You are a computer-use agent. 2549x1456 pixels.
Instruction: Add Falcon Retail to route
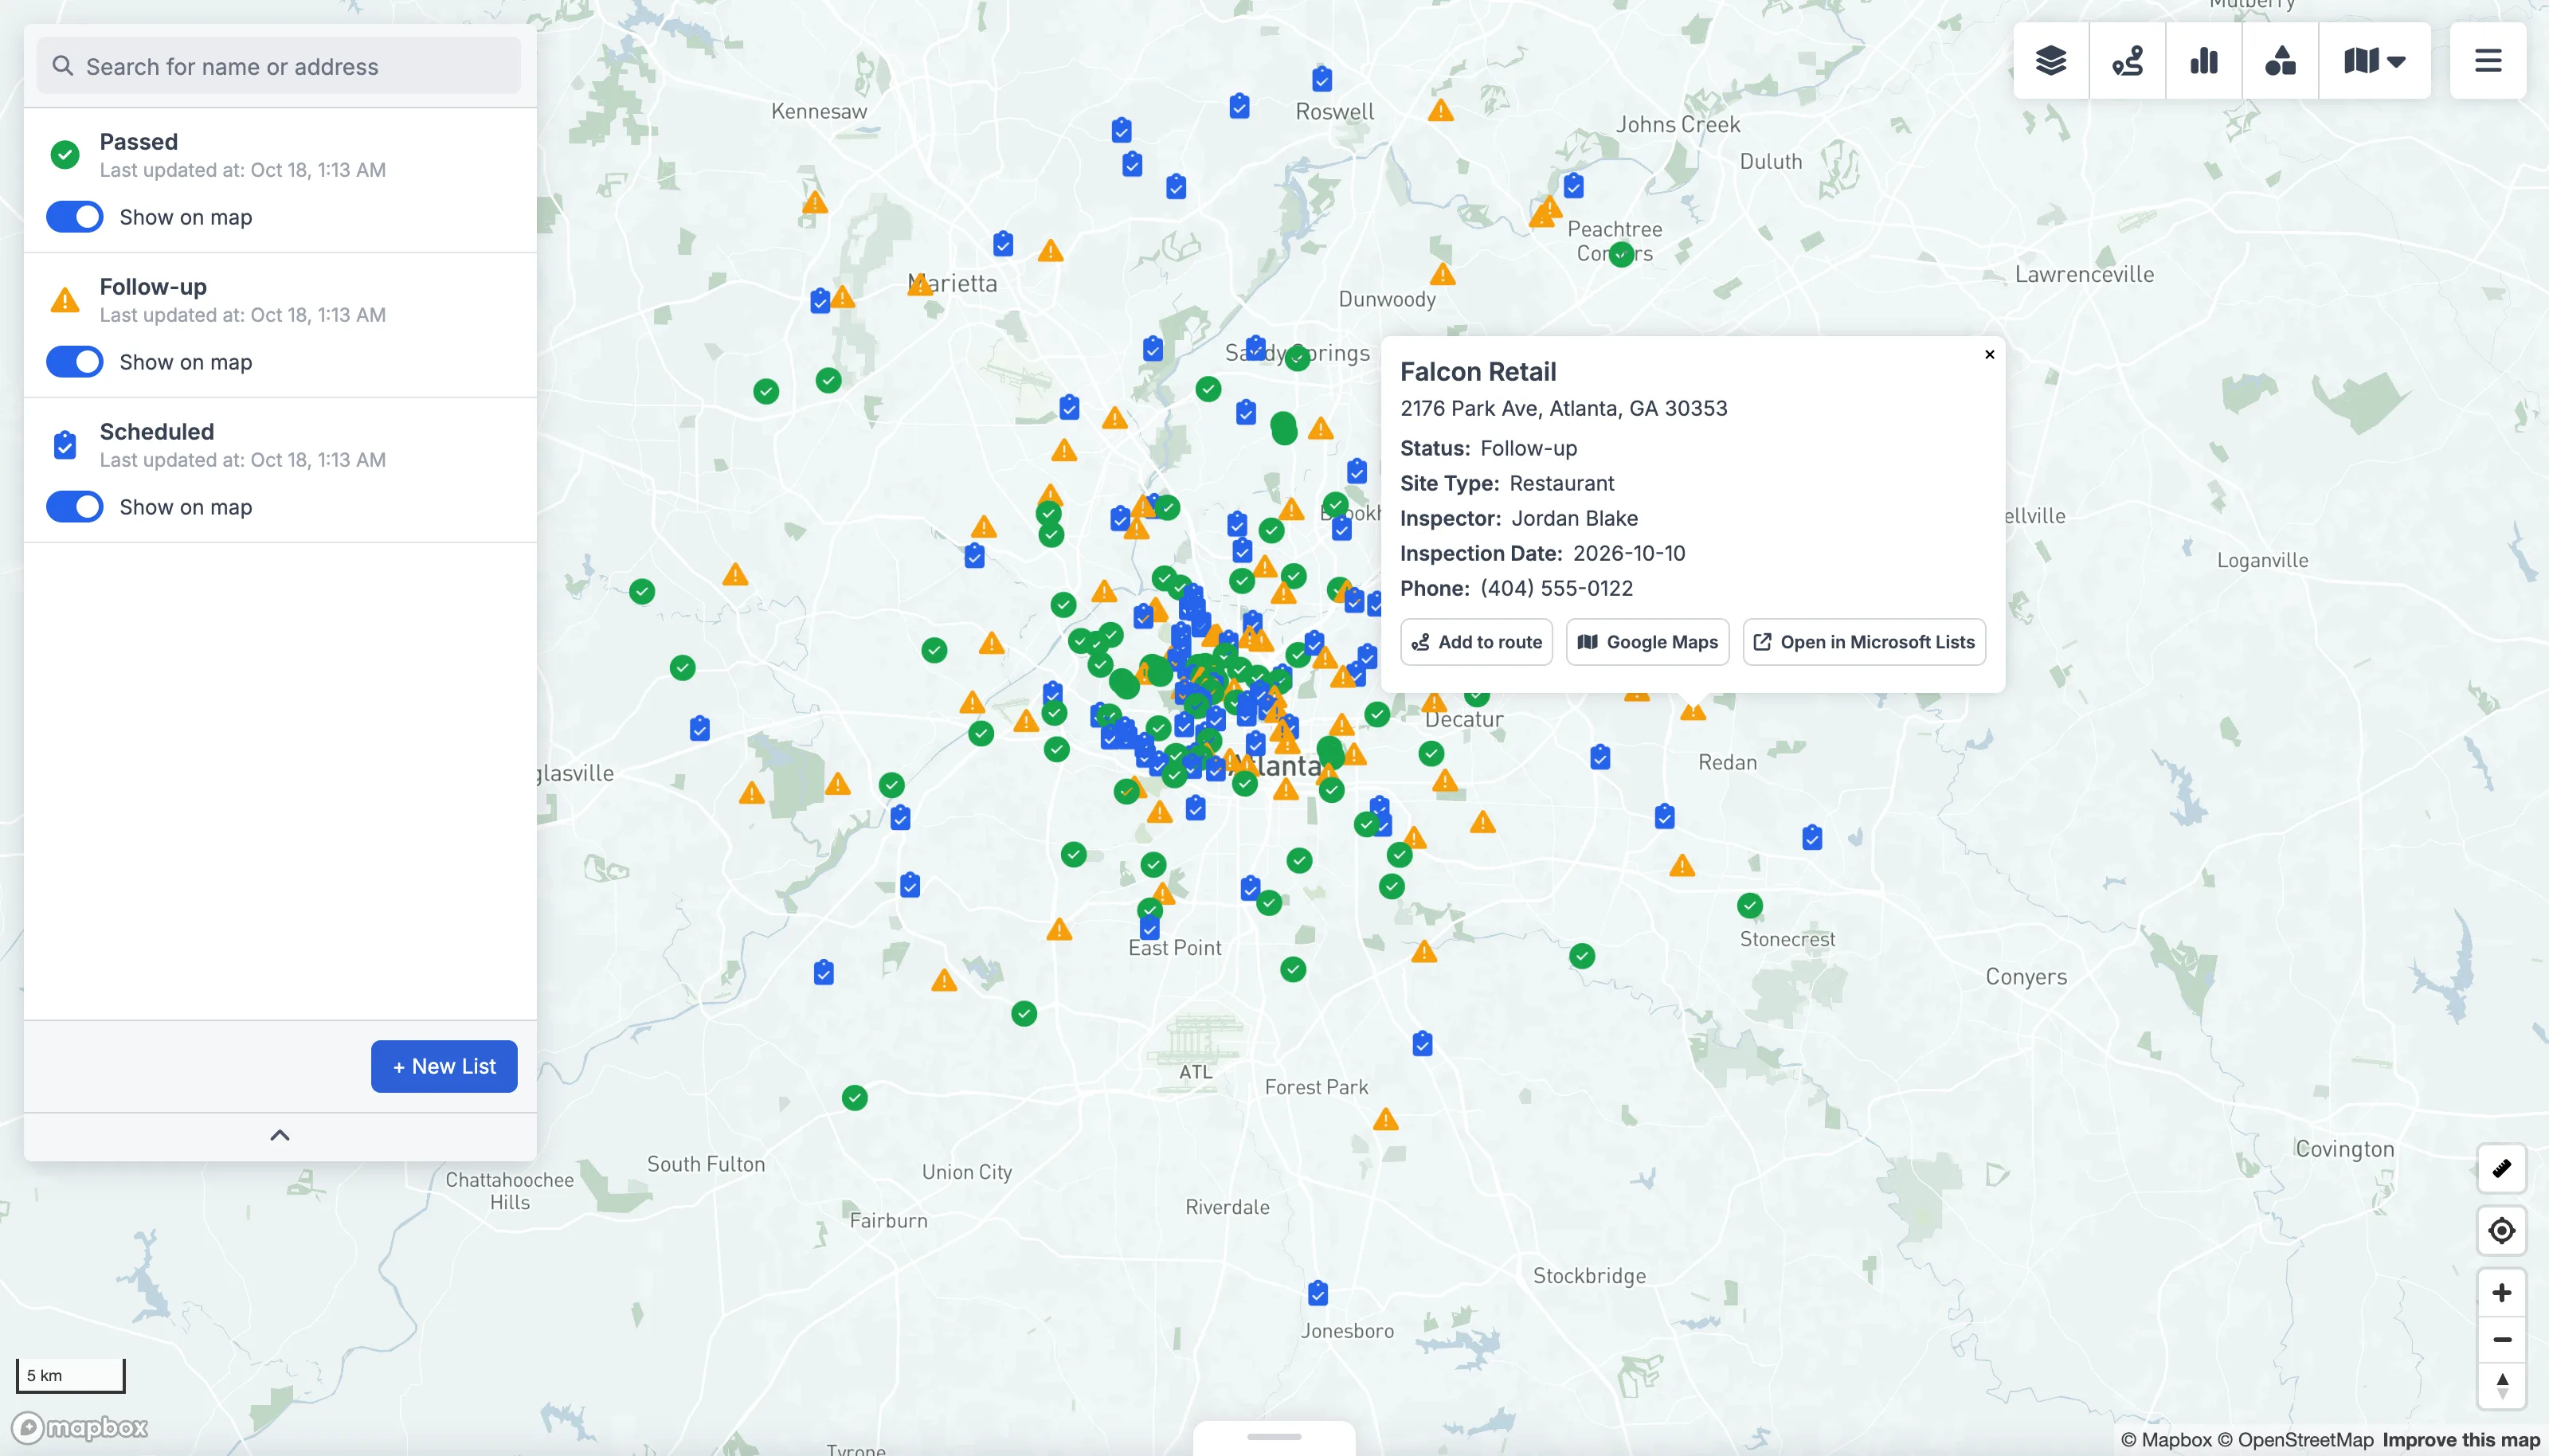pyautogui.click(x=1476, y=642)
